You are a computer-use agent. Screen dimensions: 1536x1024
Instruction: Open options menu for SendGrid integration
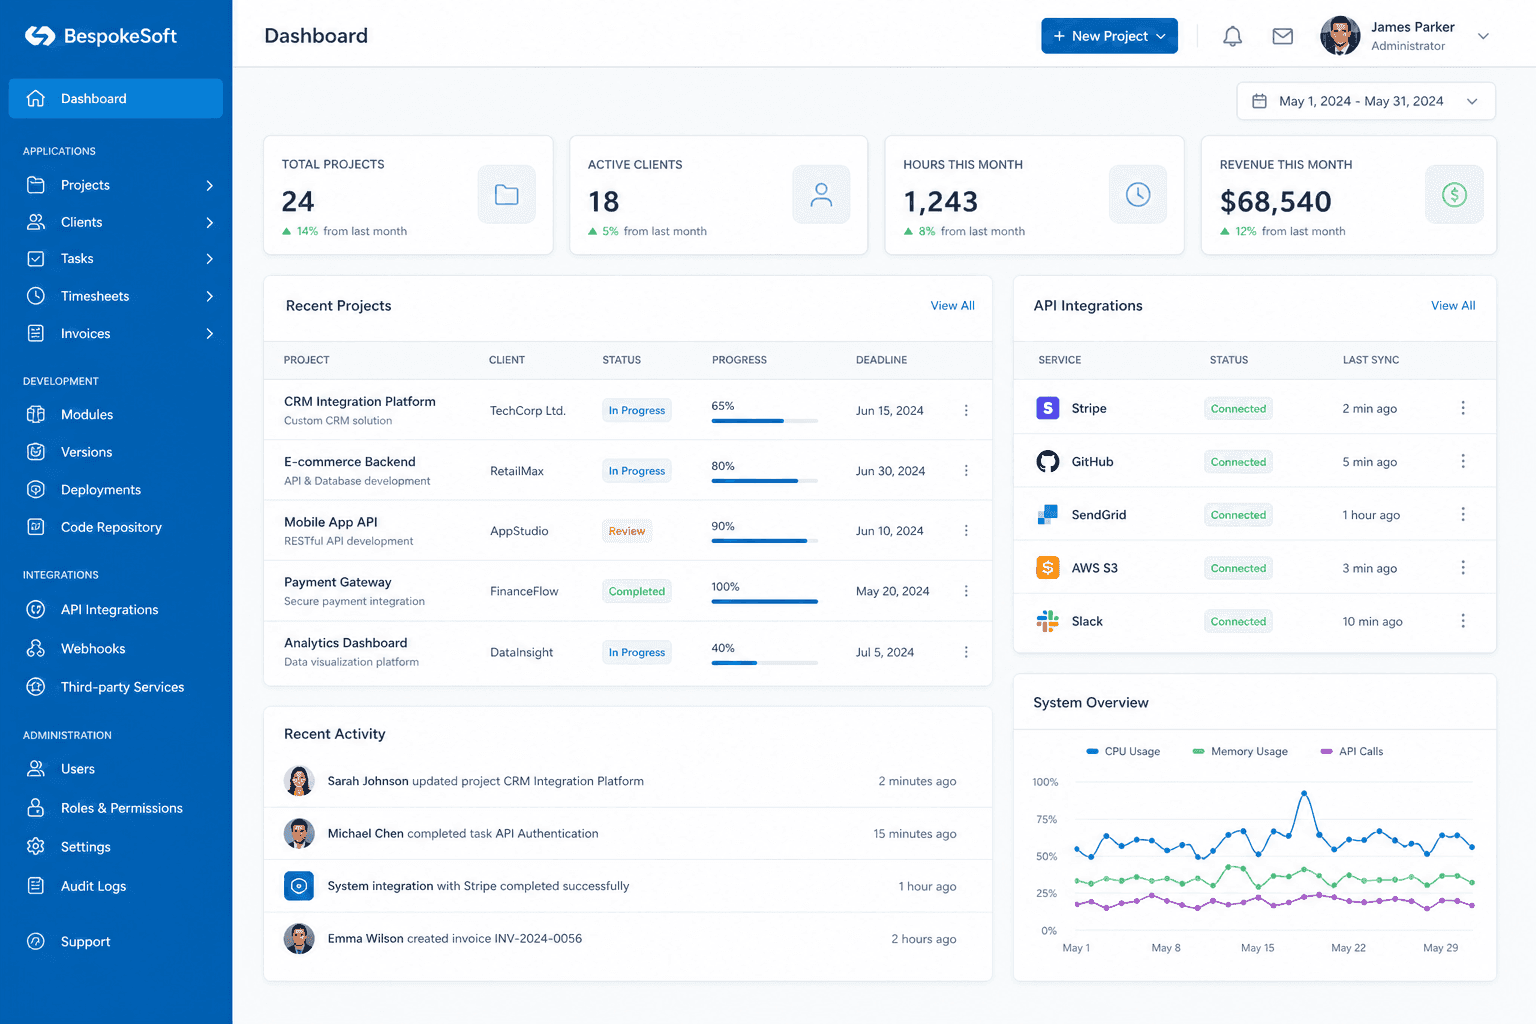(1463, 514)
